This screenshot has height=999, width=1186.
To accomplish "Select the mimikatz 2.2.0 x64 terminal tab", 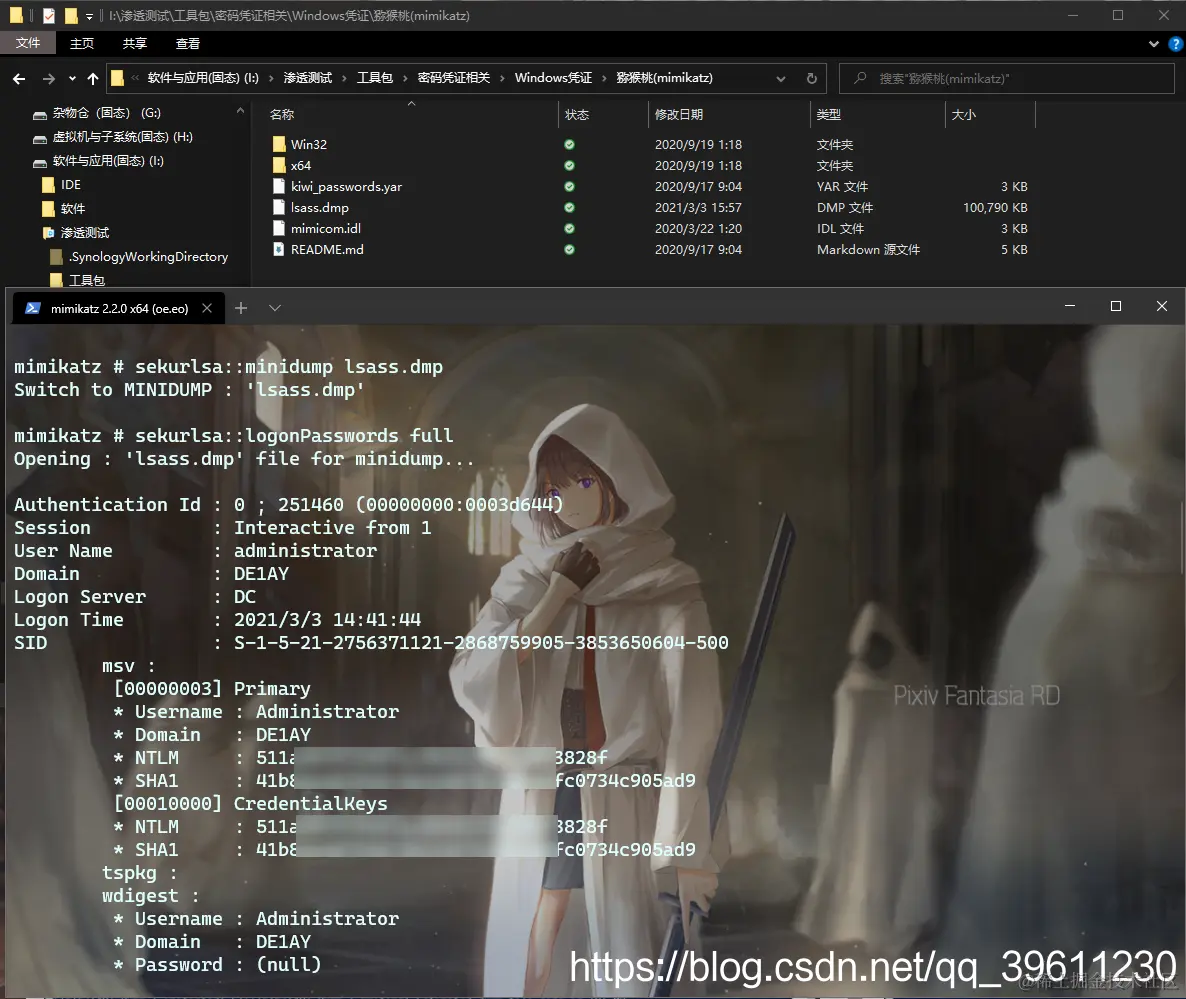I will point(118,309).
